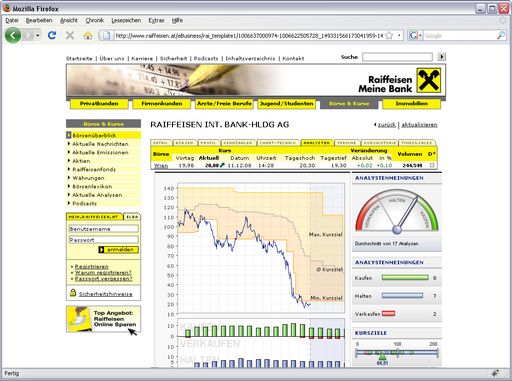This screenshot has width=512, height=381.
Task: Click the Raiffeisen logo emblem
Action: (429, 80)
